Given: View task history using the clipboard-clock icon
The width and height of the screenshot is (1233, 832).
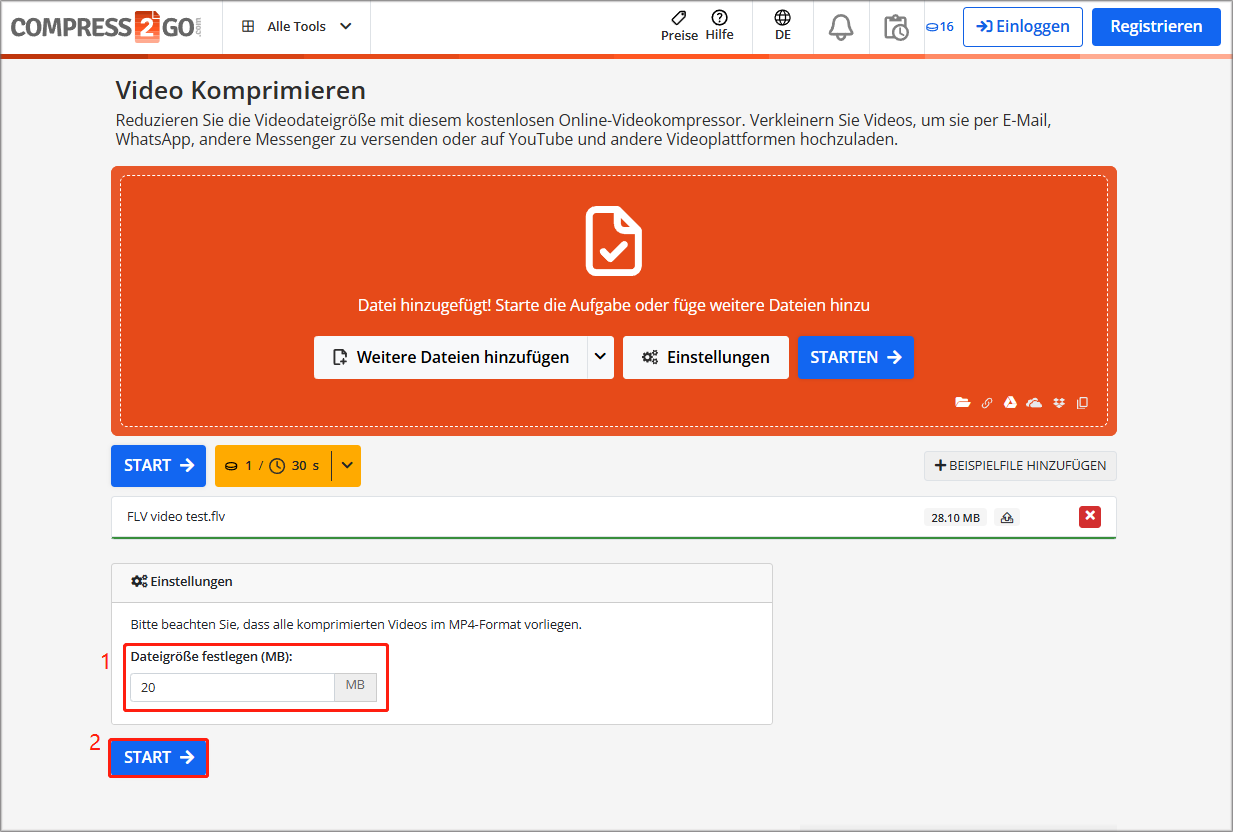Looking at the screenshot, I should point(896,27).
